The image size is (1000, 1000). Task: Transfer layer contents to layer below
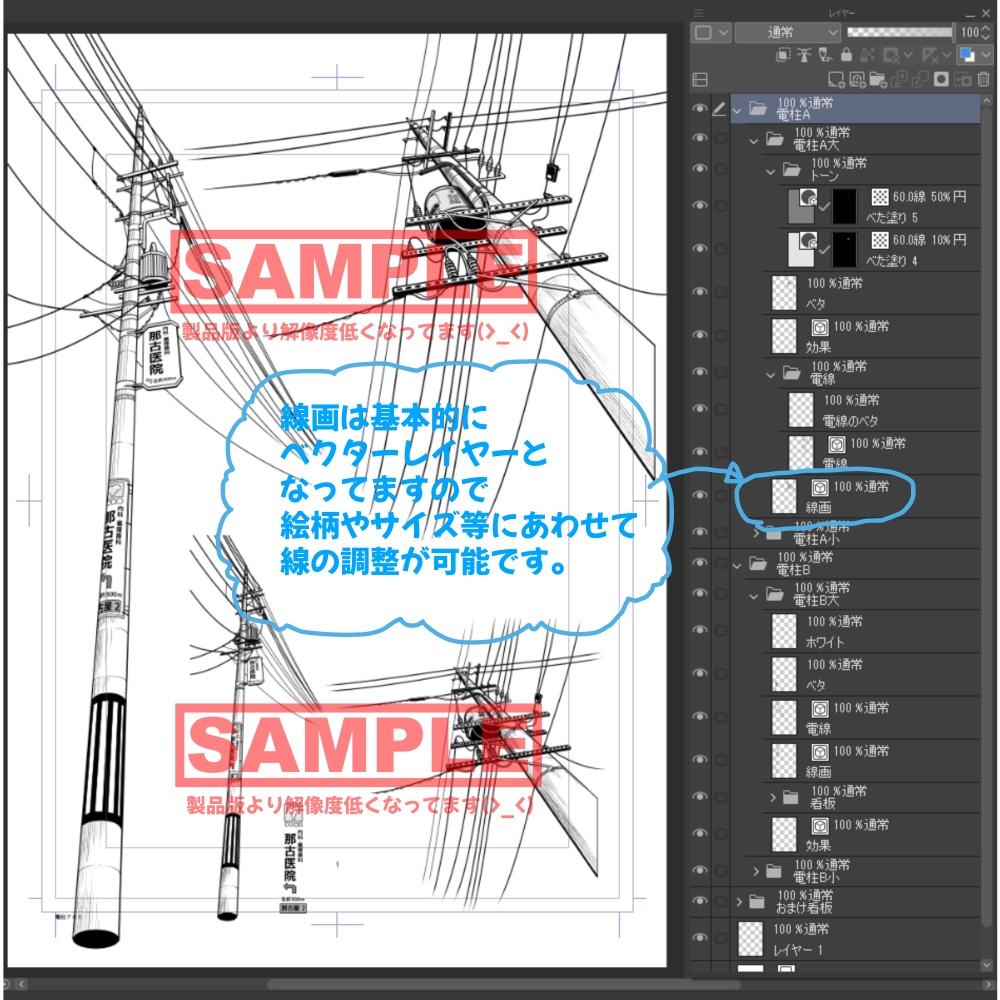[x=900, y=79]
